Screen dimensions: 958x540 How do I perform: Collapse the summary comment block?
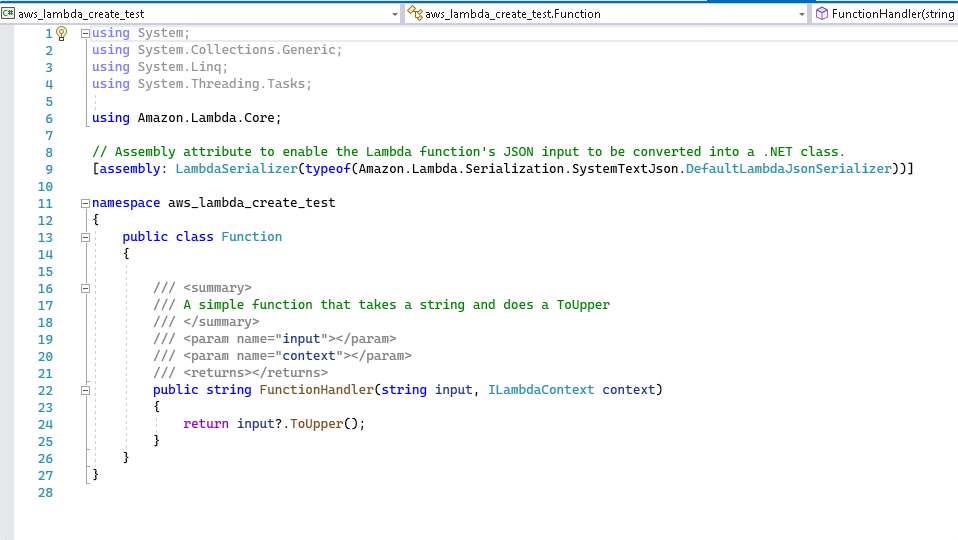tap(86, 288)
